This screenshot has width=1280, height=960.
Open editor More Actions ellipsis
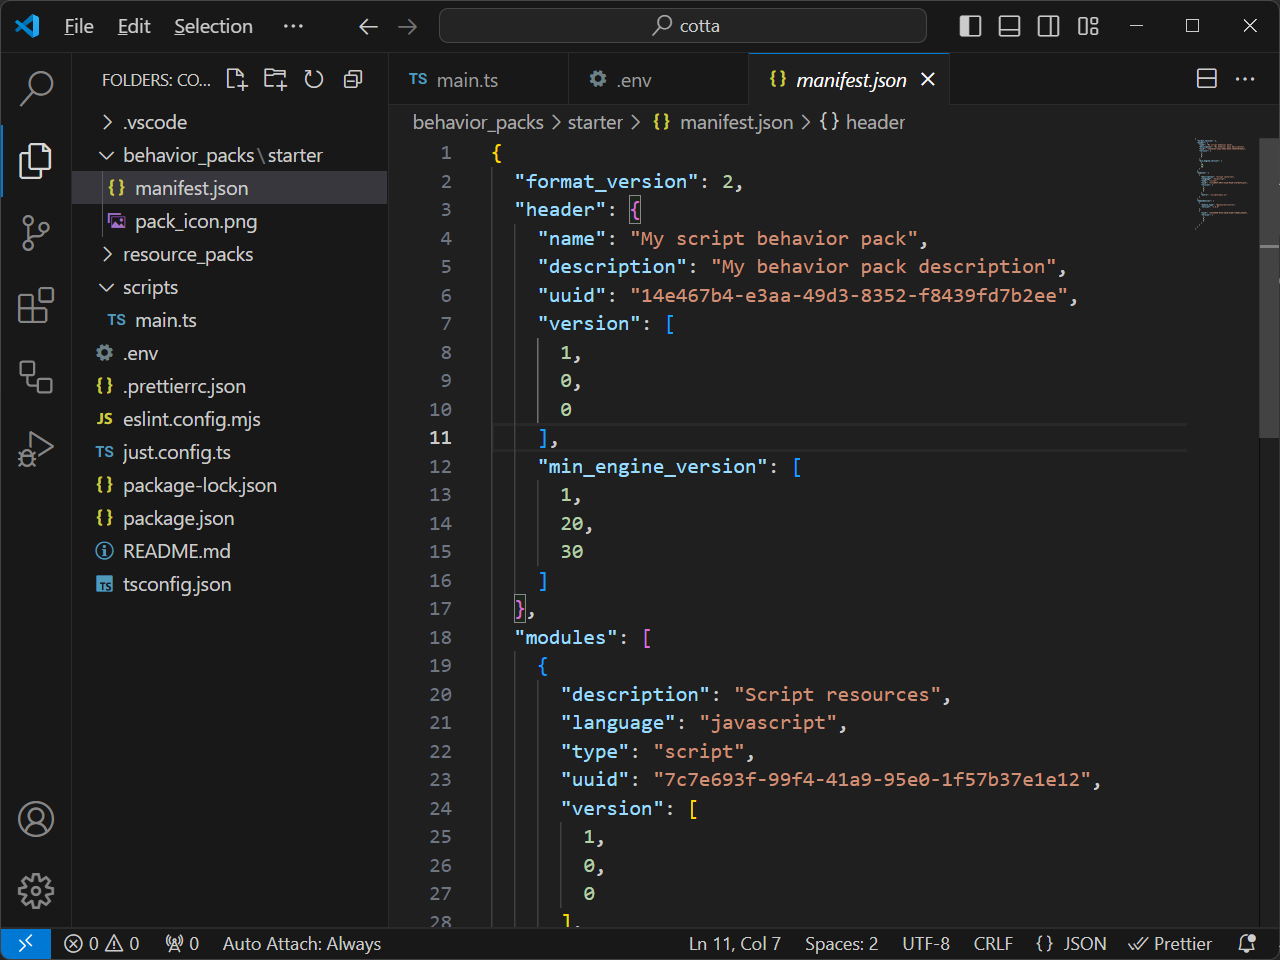pos(1245,79)
